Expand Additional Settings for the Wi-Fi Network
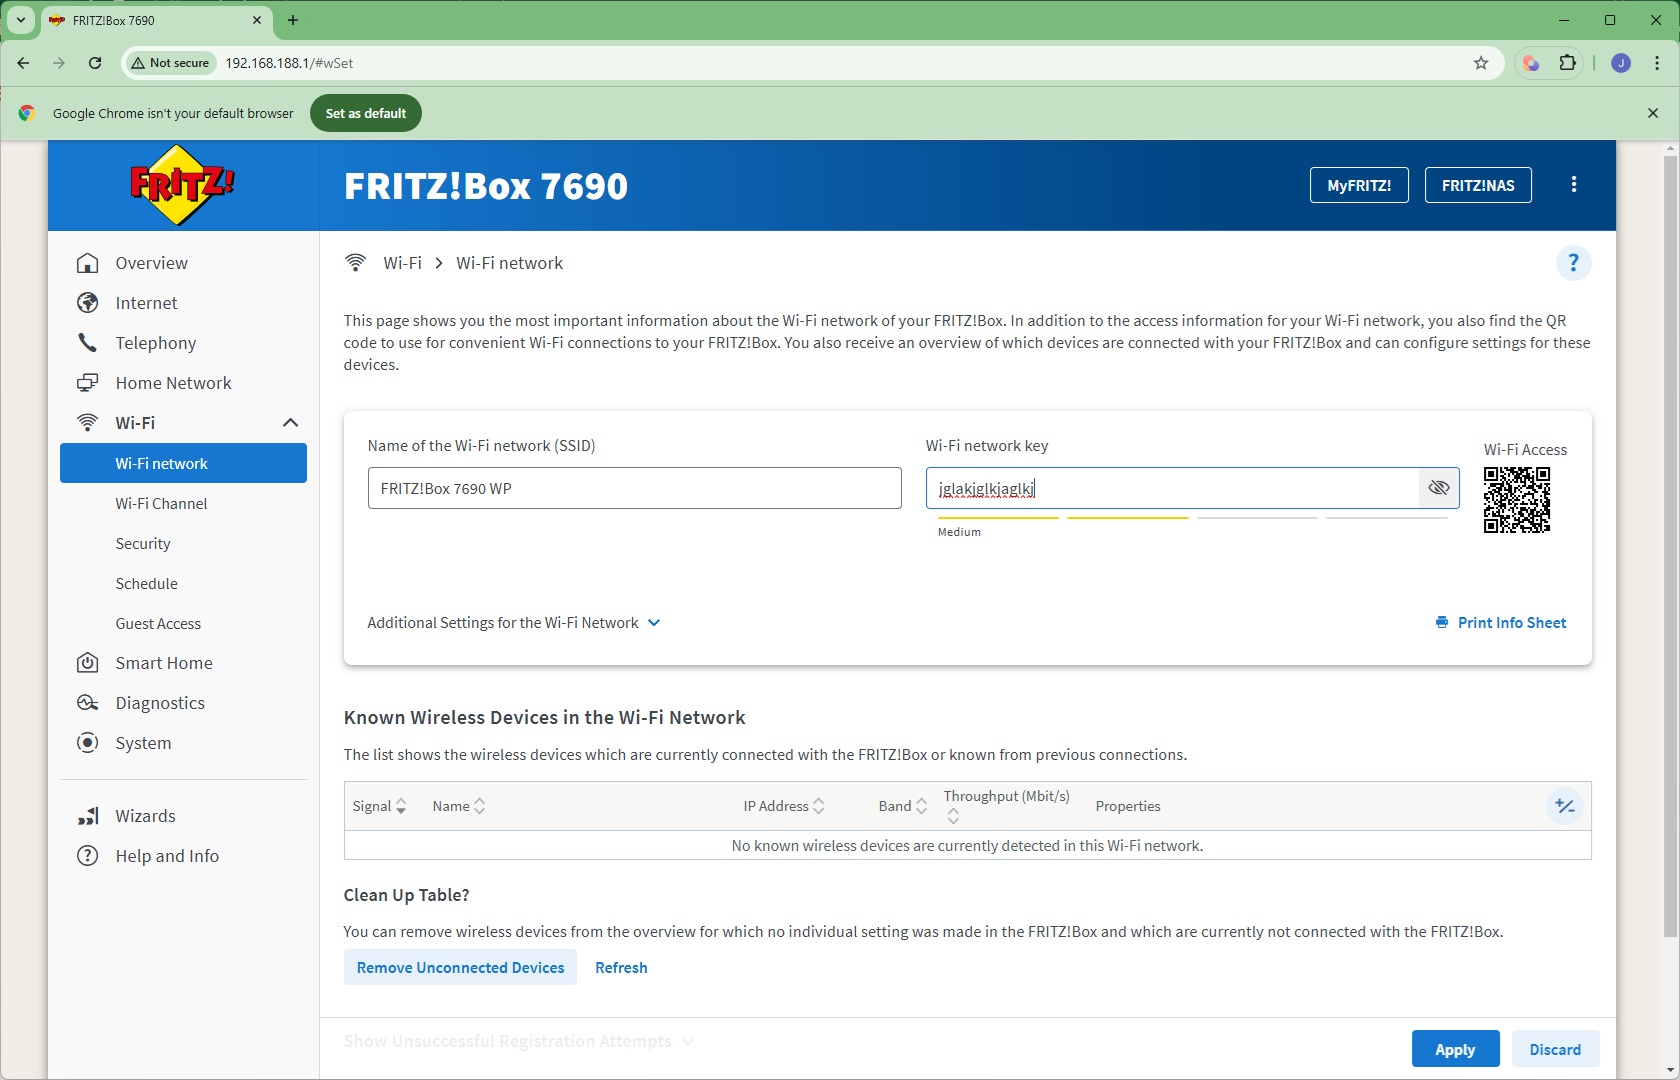Image resolution: width=1680 pixels, height=1080 pixels. [514, 622]
